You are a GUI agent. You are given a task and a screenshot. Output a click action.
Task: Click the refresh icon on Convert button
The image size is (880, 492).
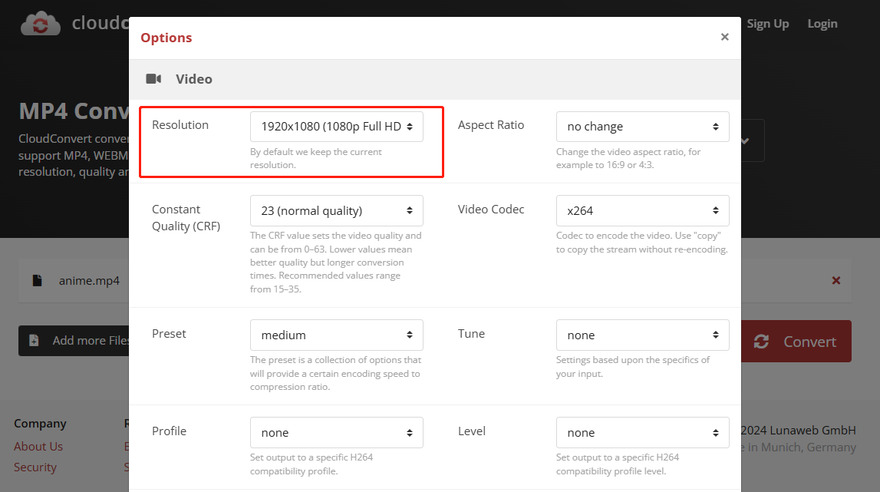tap(762, 341)
